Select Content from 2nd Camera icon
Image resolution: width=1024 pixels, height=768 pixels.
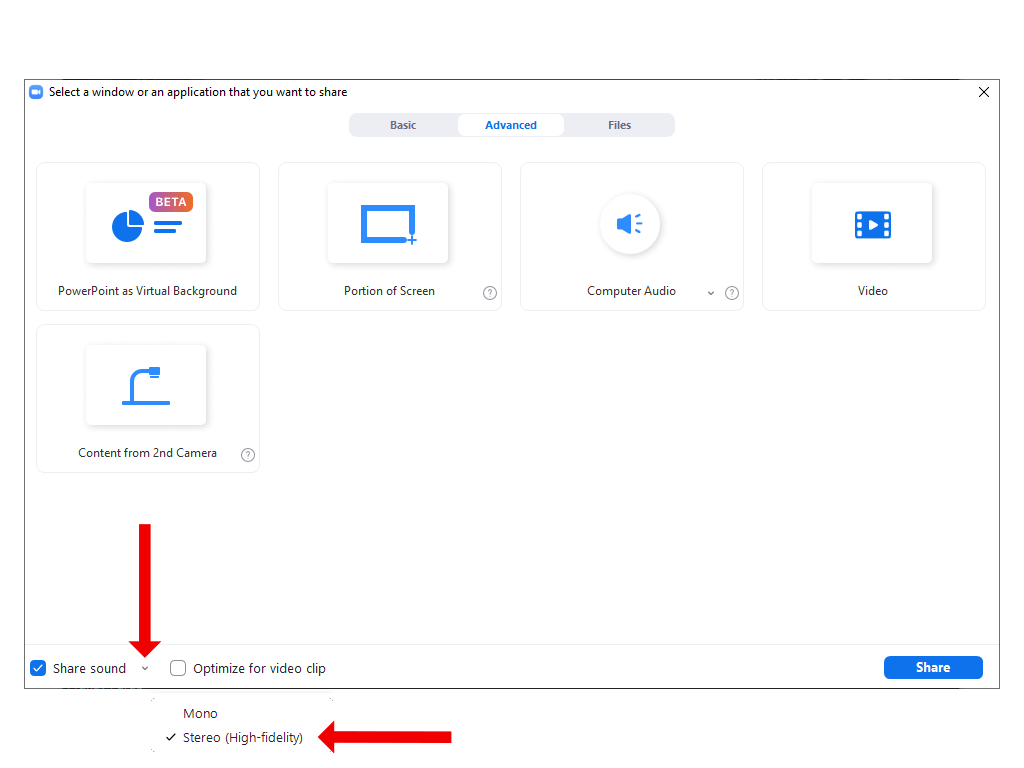click(x=146, y=386)
